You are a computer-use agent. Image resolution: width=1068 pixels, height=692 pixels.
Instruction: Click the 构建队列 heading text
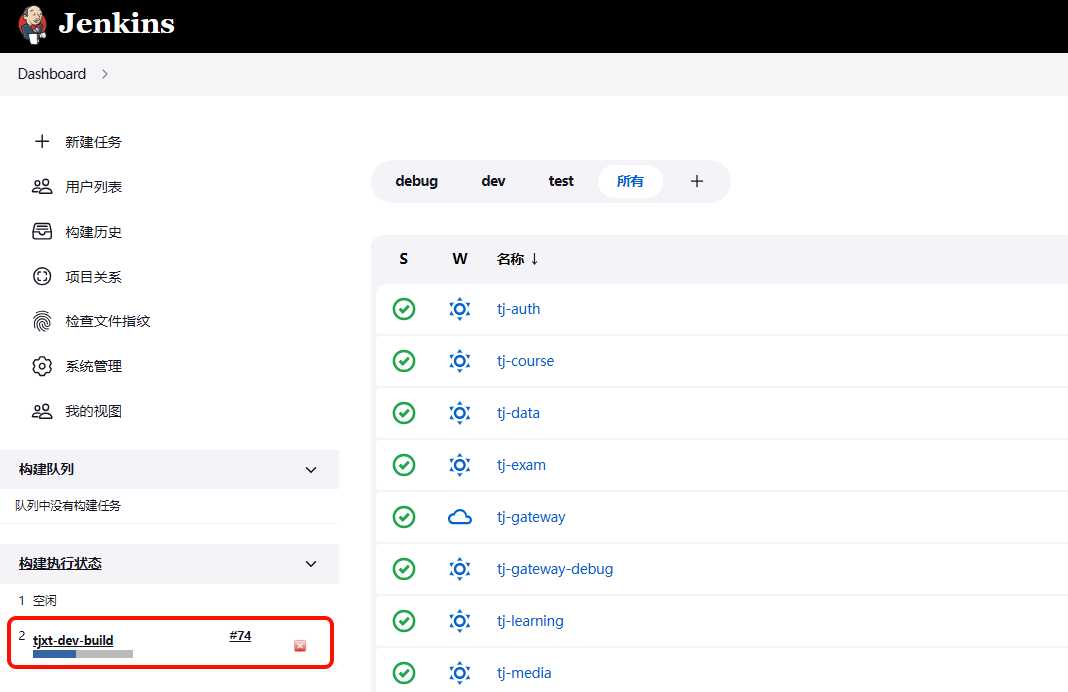pos(46,469)
